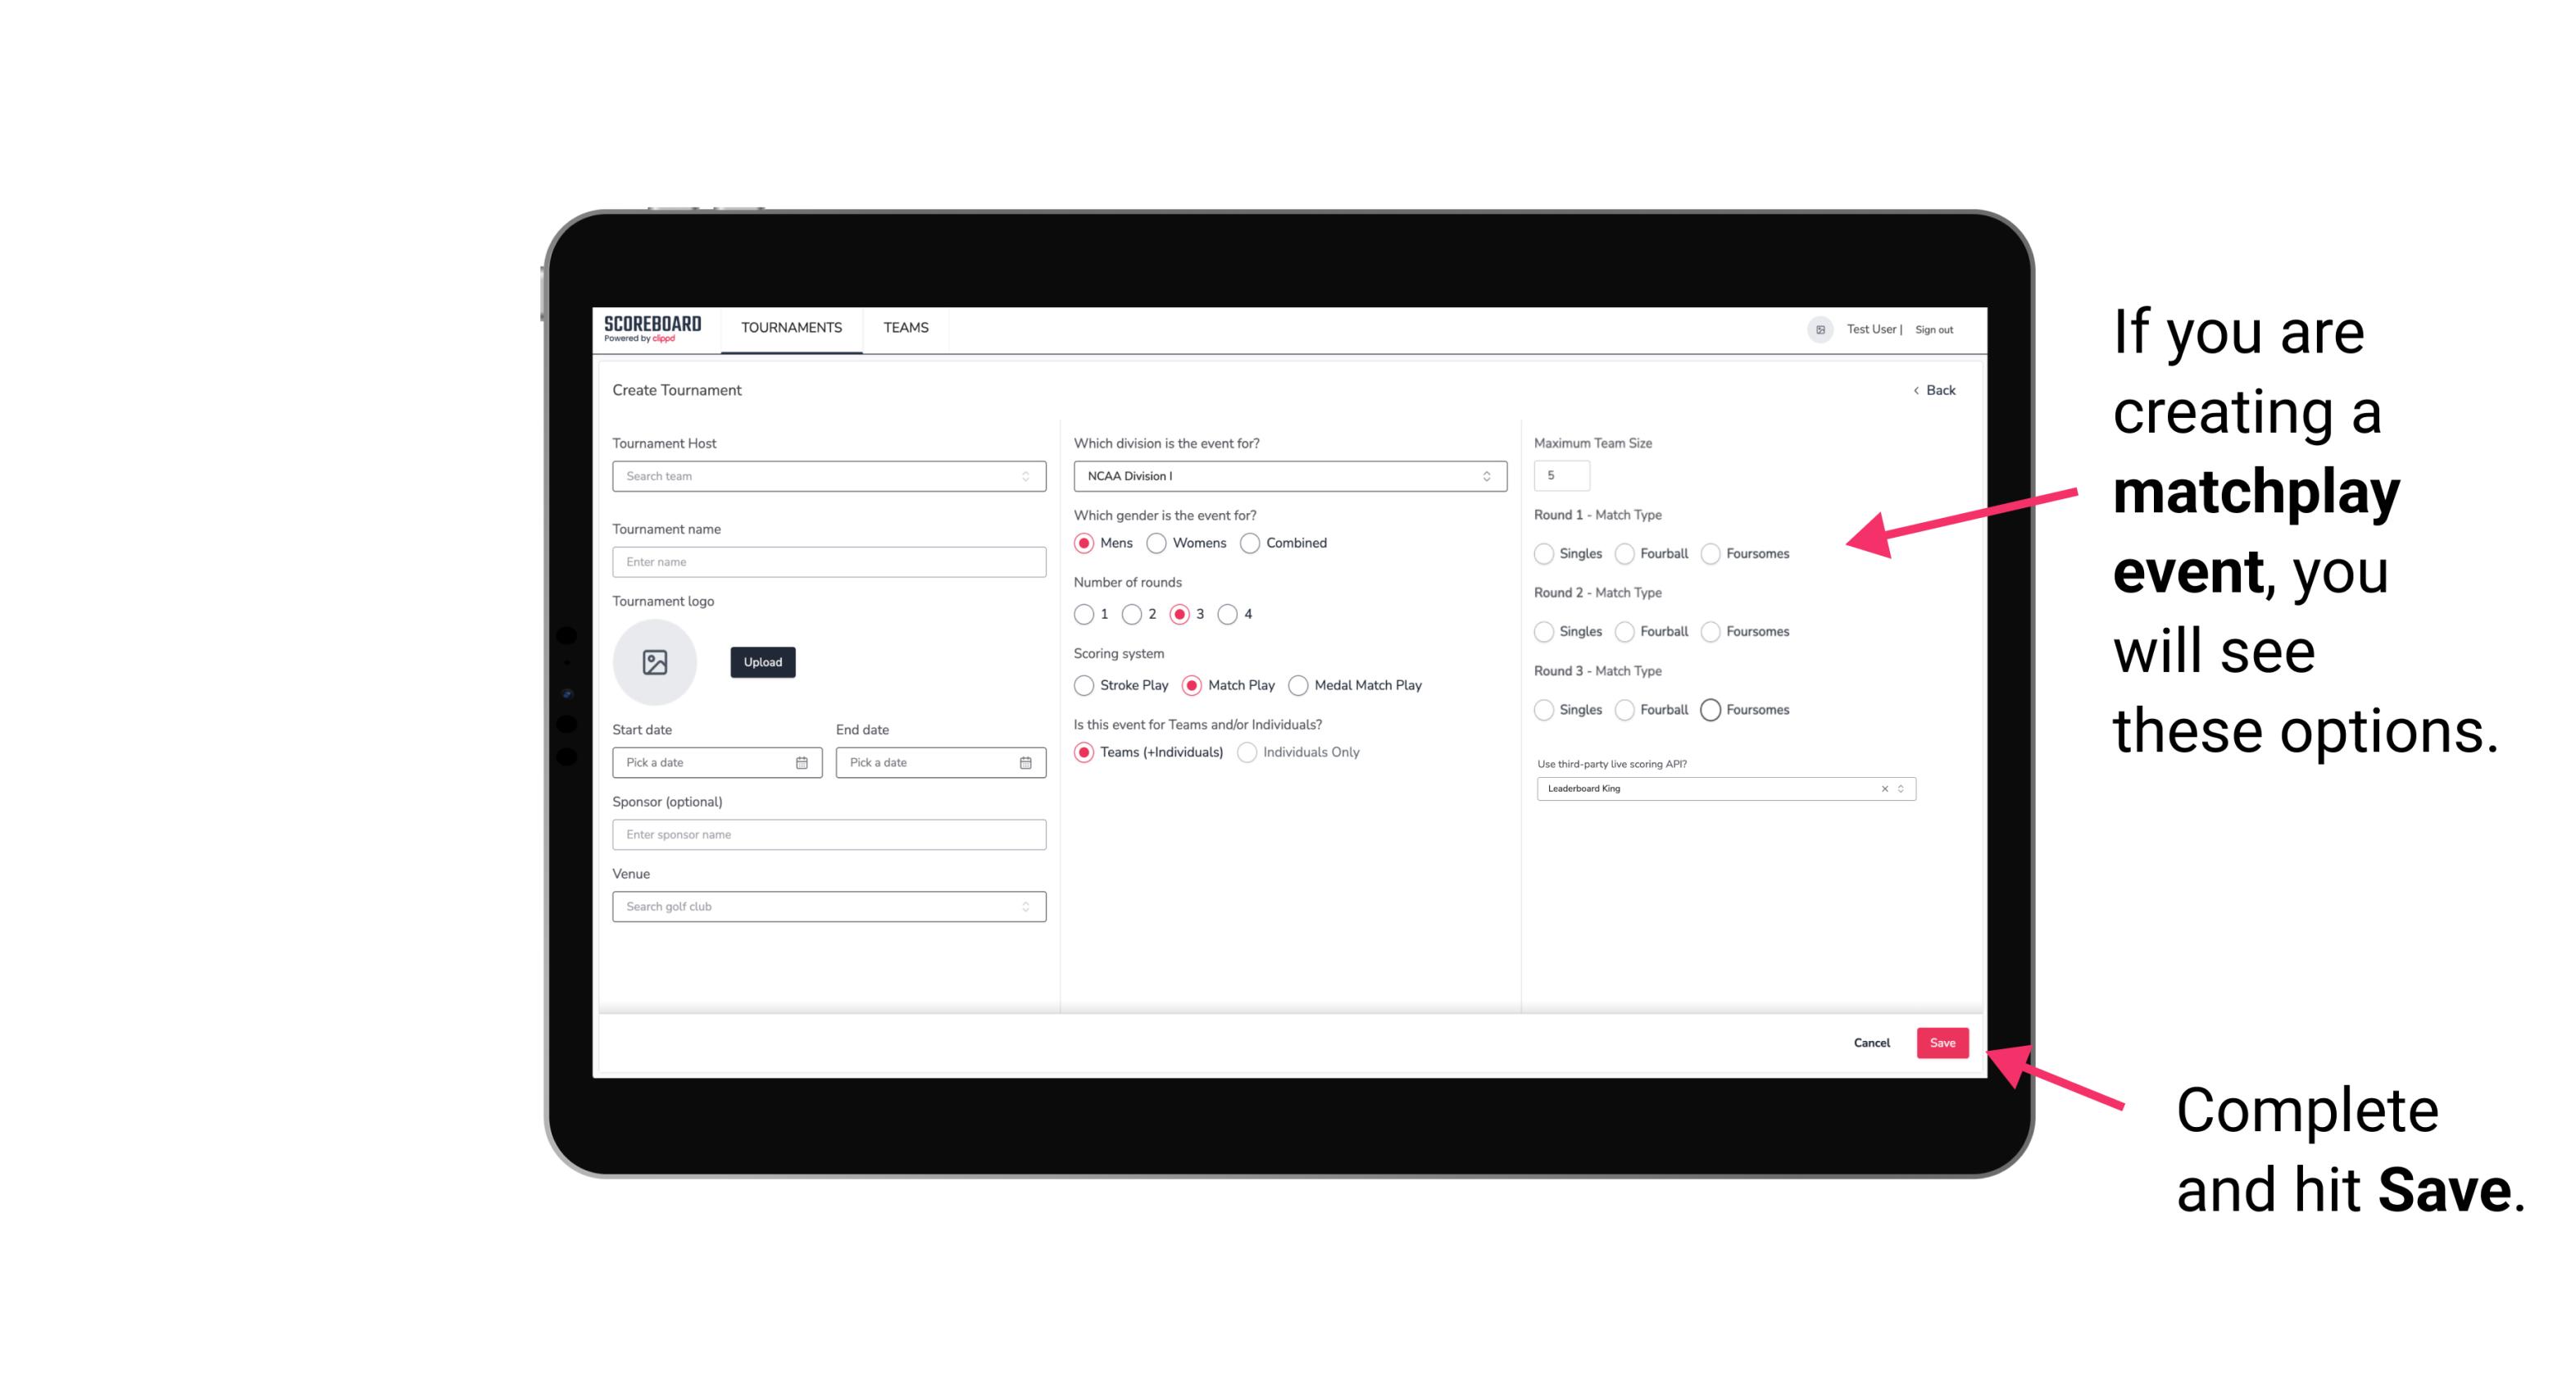
Task: Click the third-party API remove icon
Action: click(x=1885, y=788)
